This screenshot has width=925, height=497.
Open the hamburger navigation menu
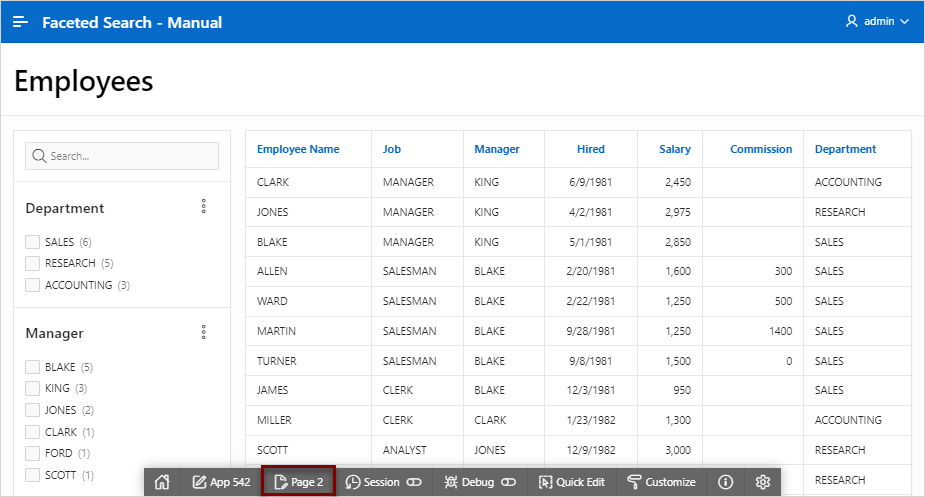(21, 22)
